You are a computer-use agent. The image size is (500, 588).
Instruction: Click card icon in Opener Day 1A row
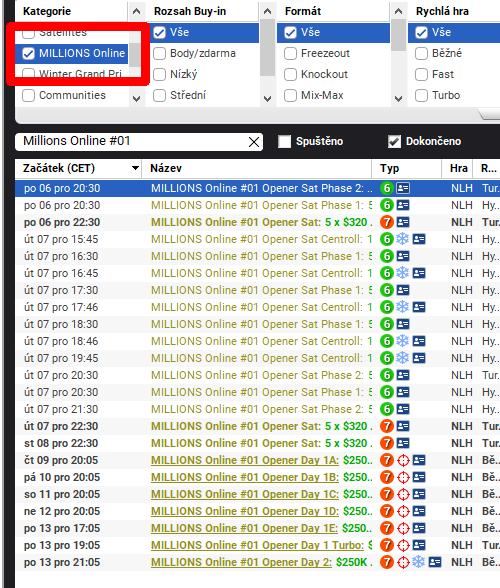(x=419, y=460)
